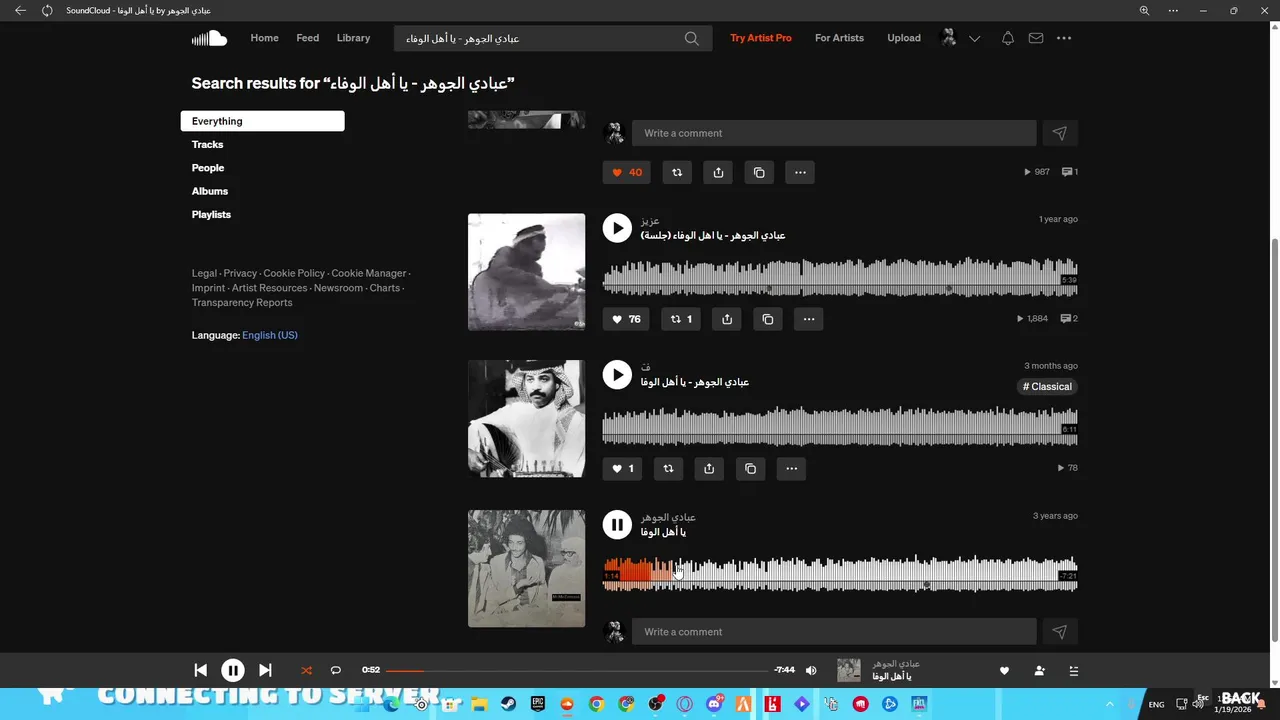This screenshot has height=720, width=1280.
Task: Filter results by Playlists
Action: [x=211, y=215]
